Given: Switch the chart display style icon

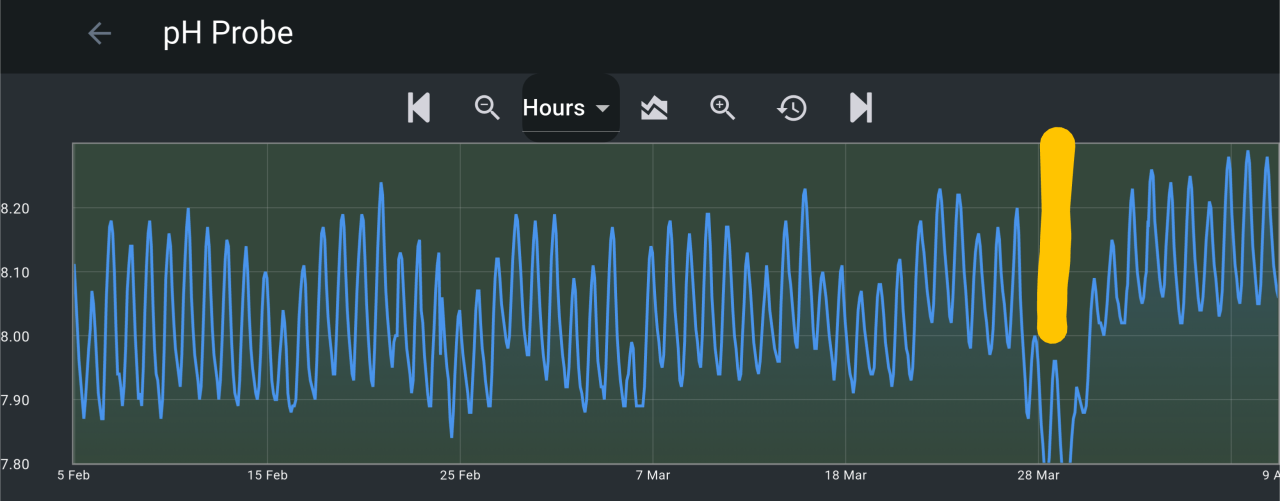Looking at the screenshot, I should pos(654,107).
